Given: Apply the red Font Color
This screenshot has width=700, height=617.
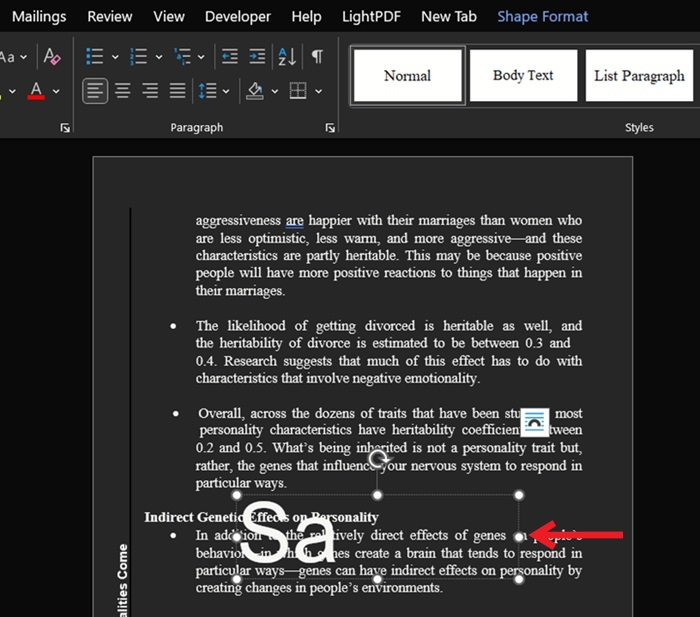Looking at the screenshot, I should click(x=36, y=91).
